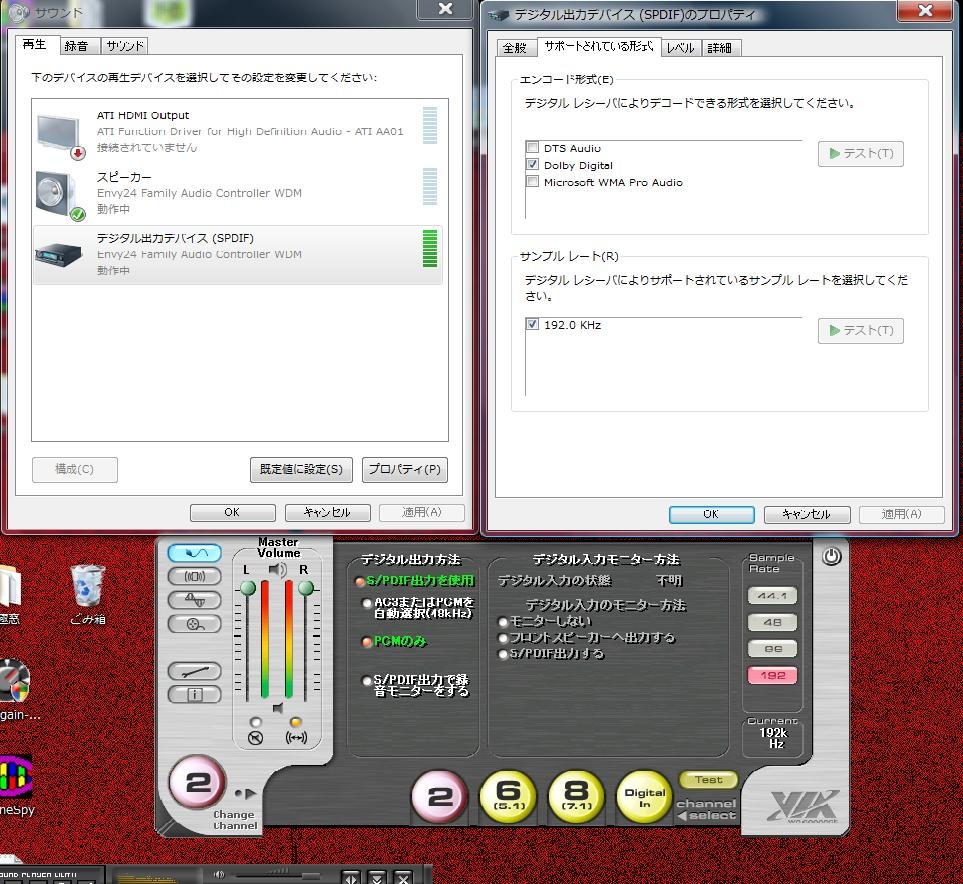Open the speaker surround settings page button

195,576
